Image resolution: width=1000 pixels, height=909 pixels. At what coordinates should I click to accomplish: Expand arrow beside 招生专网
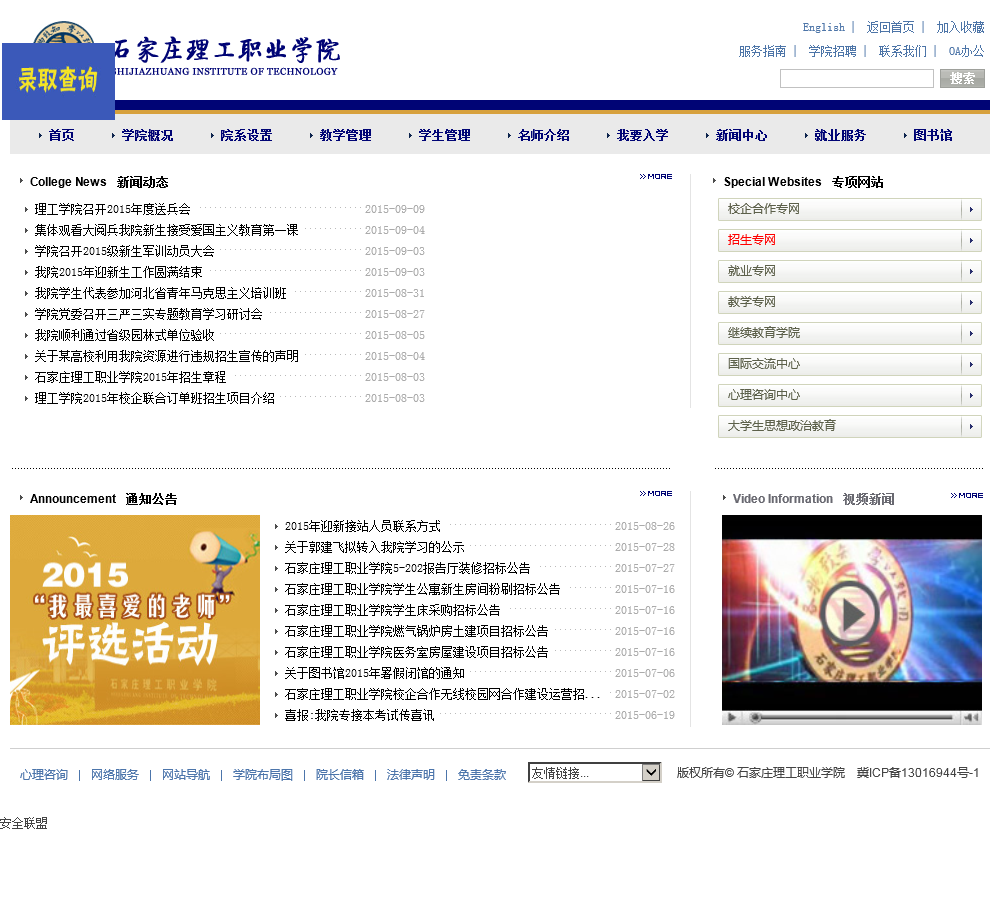click(971, 240)
